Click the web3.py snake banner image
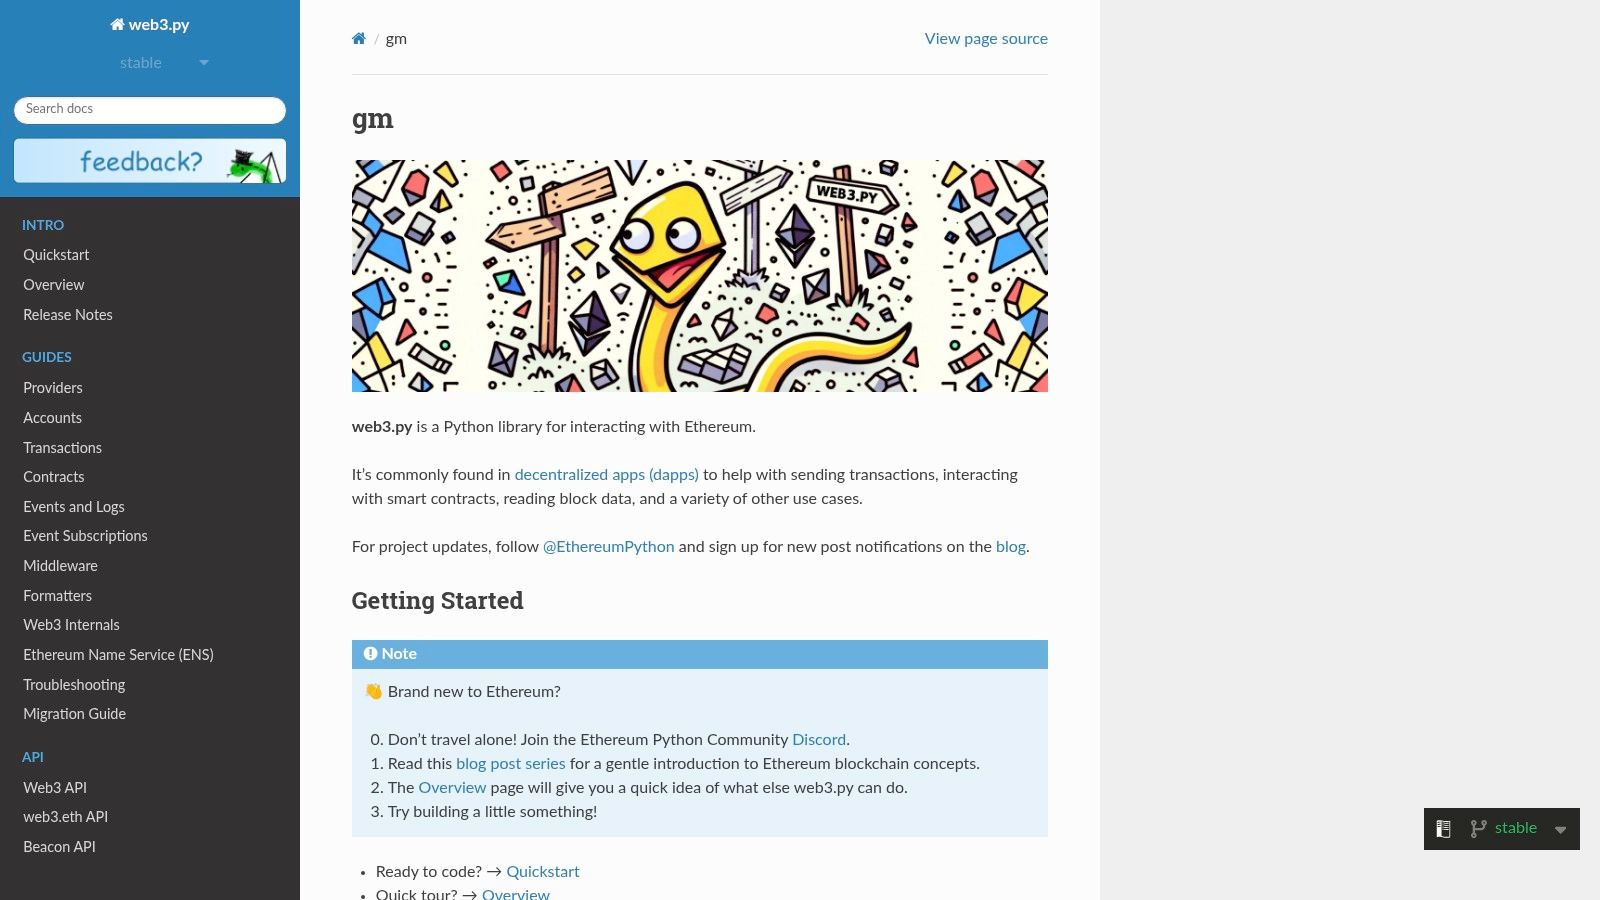Screen dimensions: 1600x900 point(700,276)
